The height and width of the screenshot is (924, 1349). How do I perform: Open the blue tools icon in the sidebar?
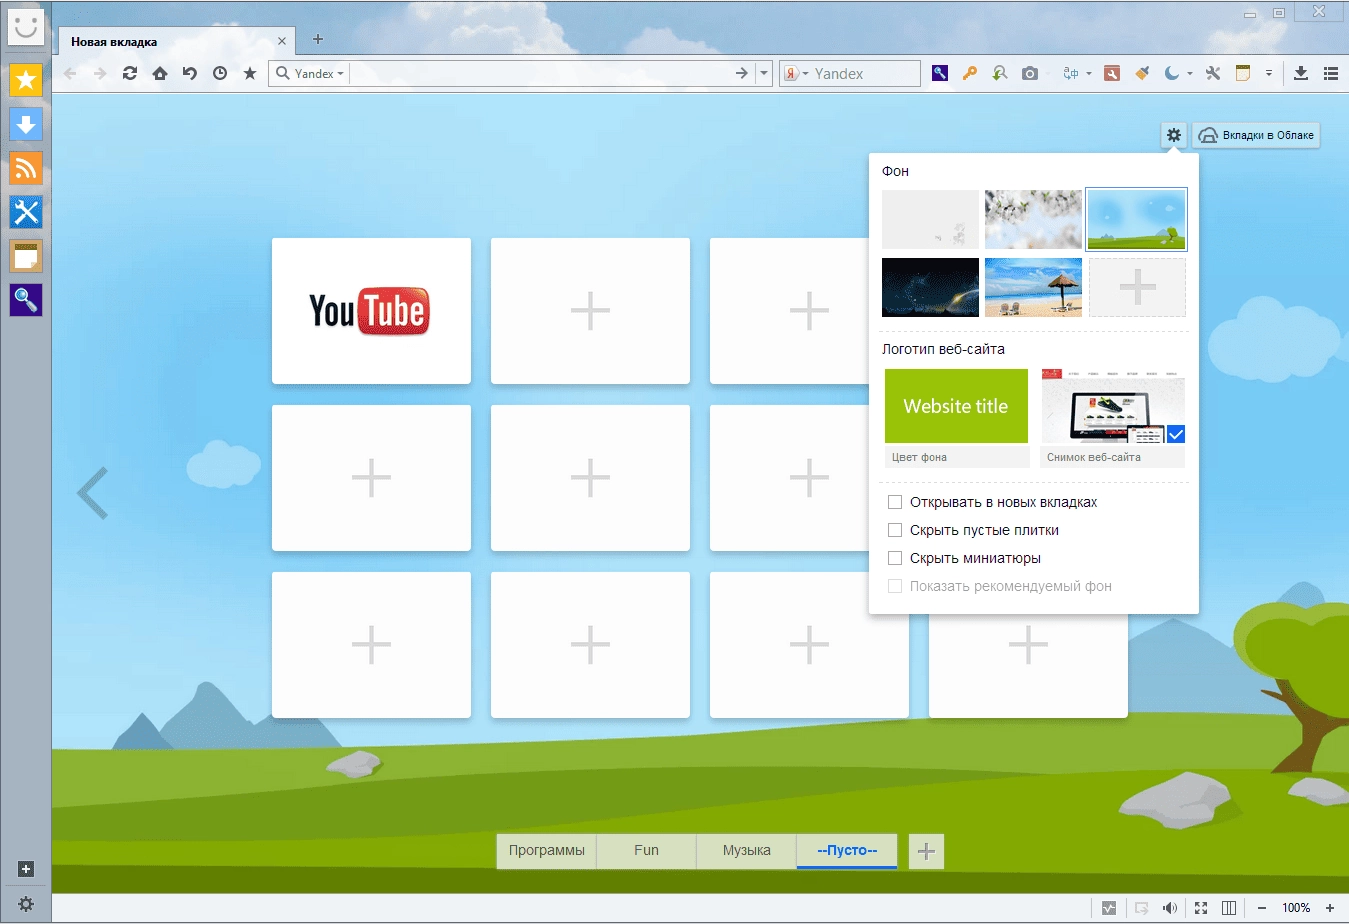26,212
